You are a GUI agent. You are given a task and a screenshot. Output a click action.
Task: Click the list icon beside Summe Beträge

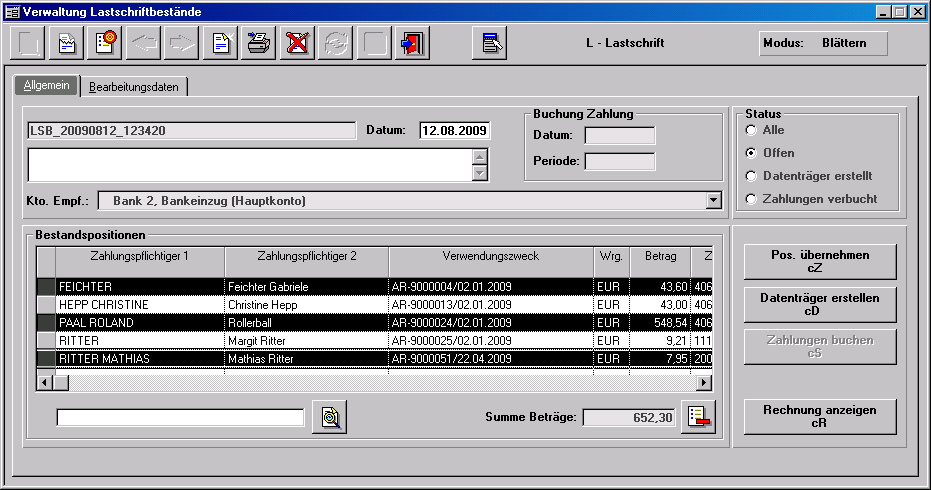tap(699, 417)
